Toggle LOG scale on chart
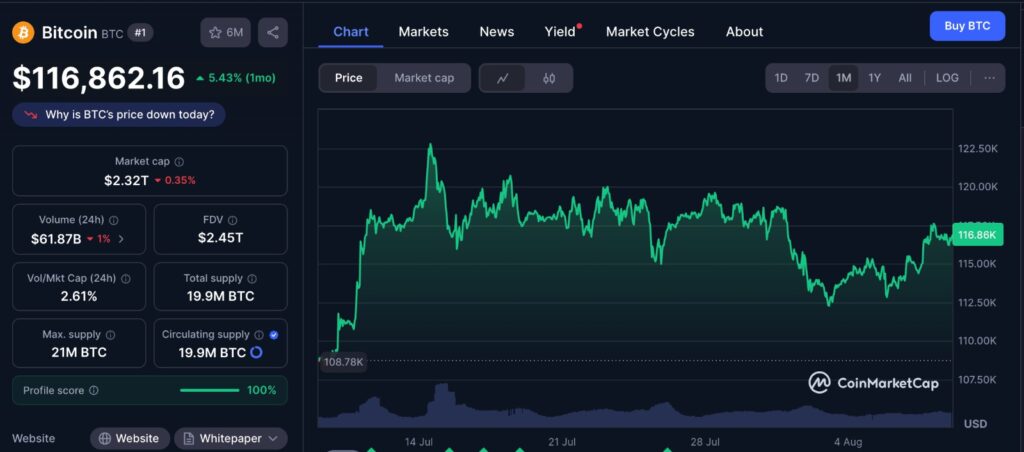This screenshot has width=1024, height=452. [947, 78]
